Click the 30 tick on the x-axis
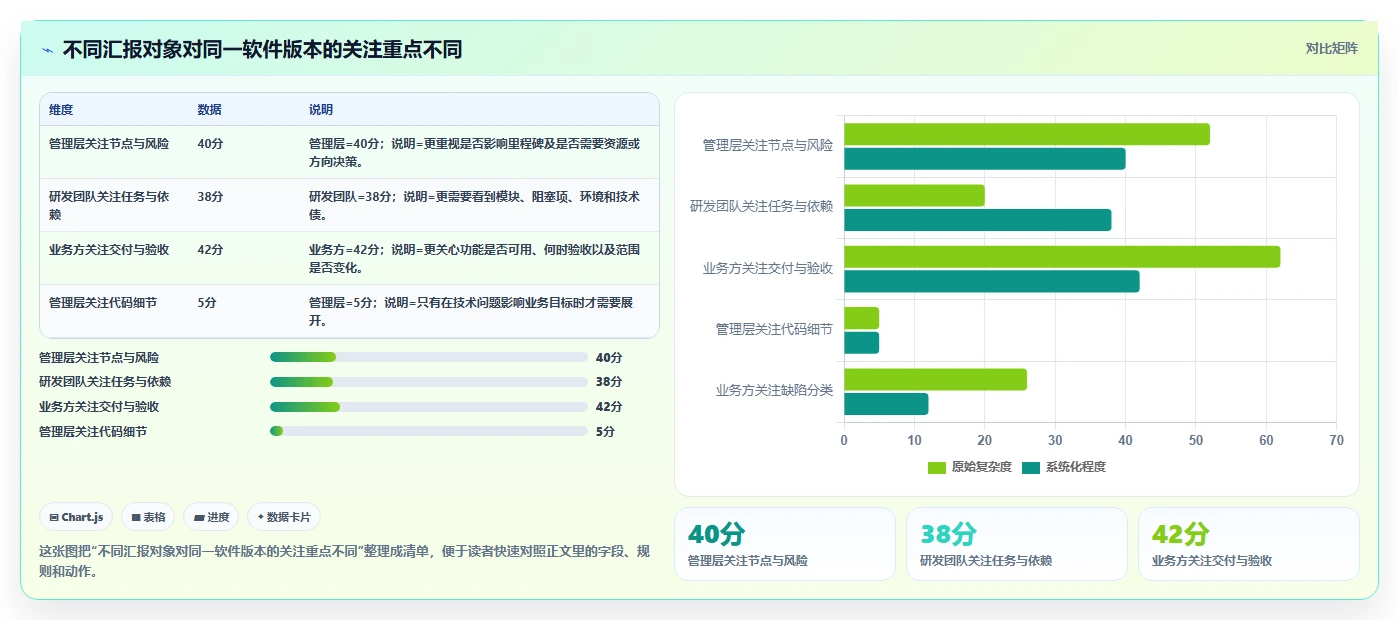 pos(1055,440)
